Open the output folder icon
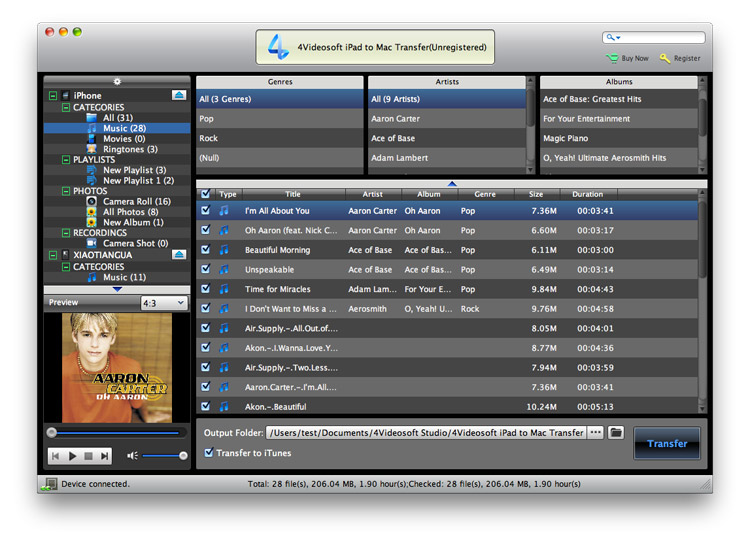 [x=616, y=433]
